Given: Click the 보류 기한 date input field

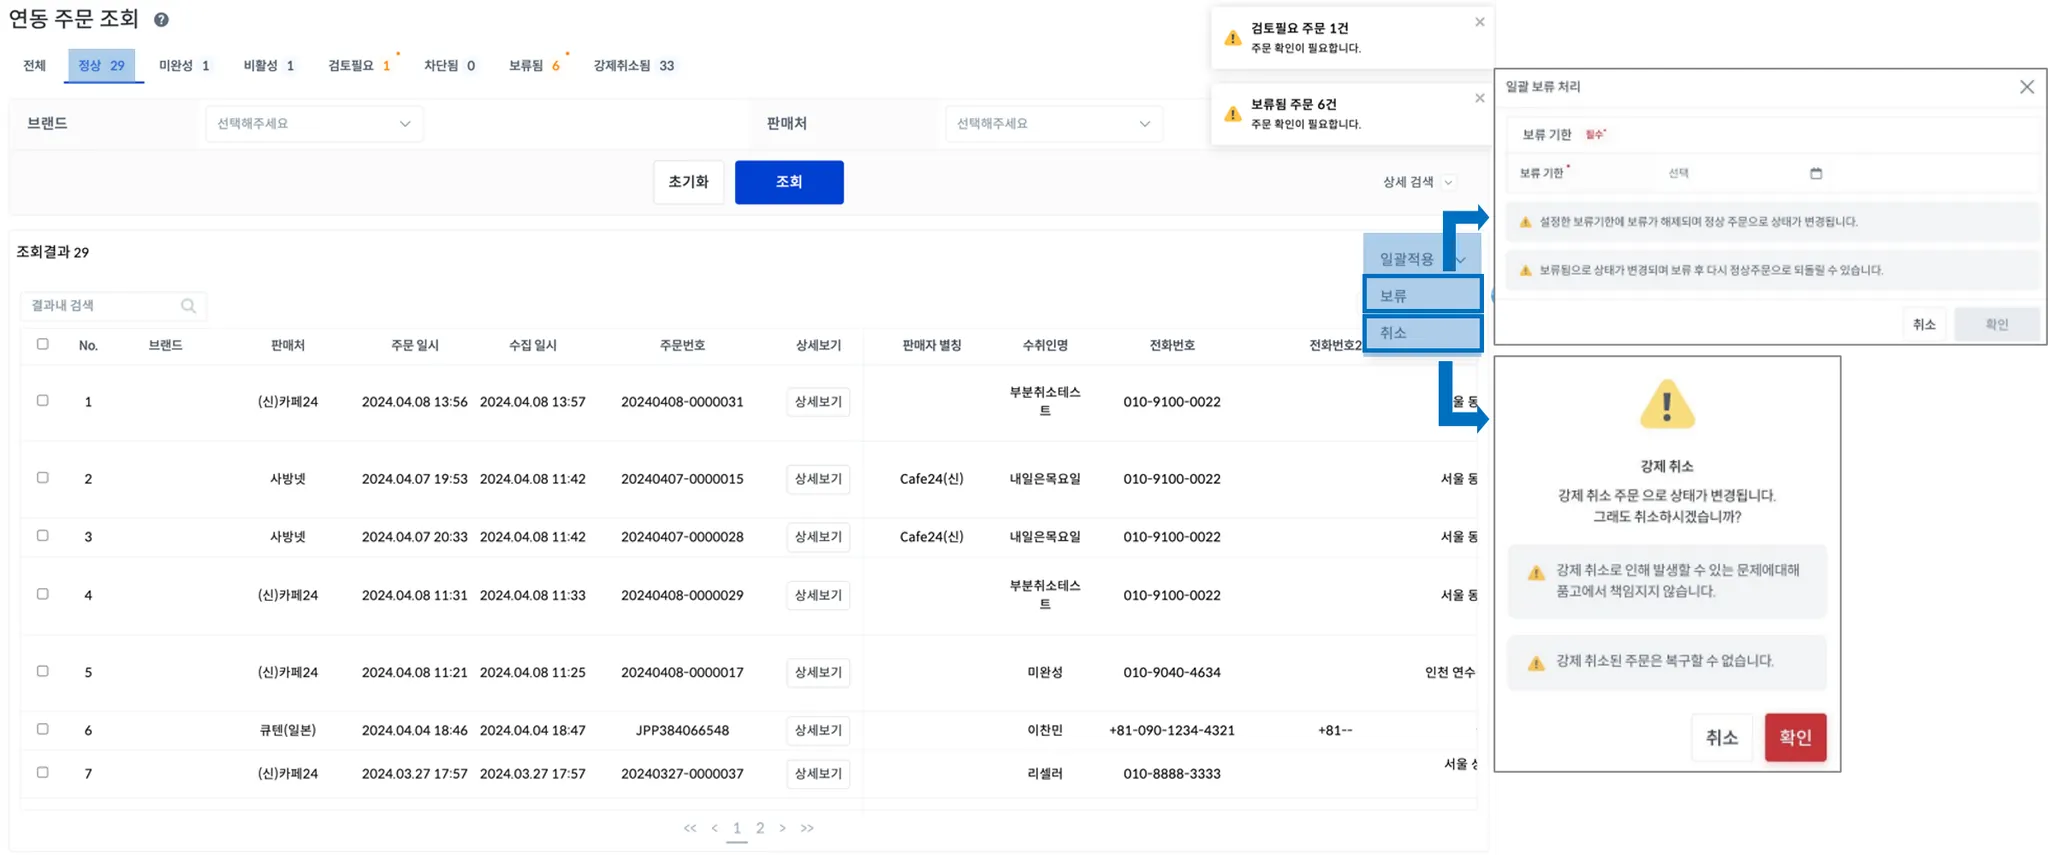Looking at the screenshot, I should (x=1744, y=173).
